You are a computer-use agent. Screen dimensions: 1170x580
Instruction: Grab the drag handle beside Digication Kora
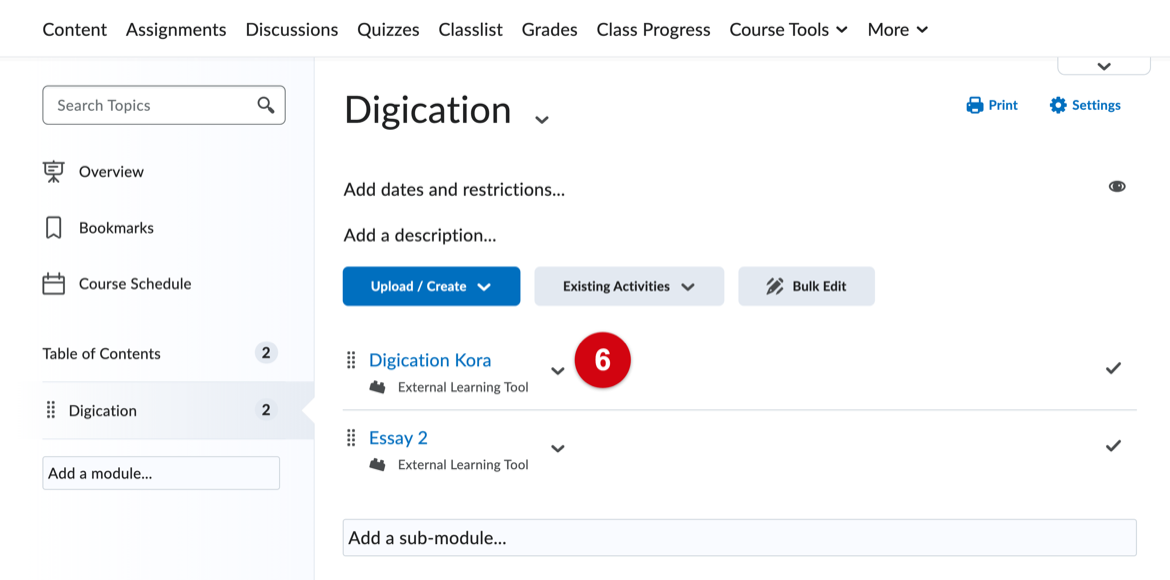coord(351,361)
